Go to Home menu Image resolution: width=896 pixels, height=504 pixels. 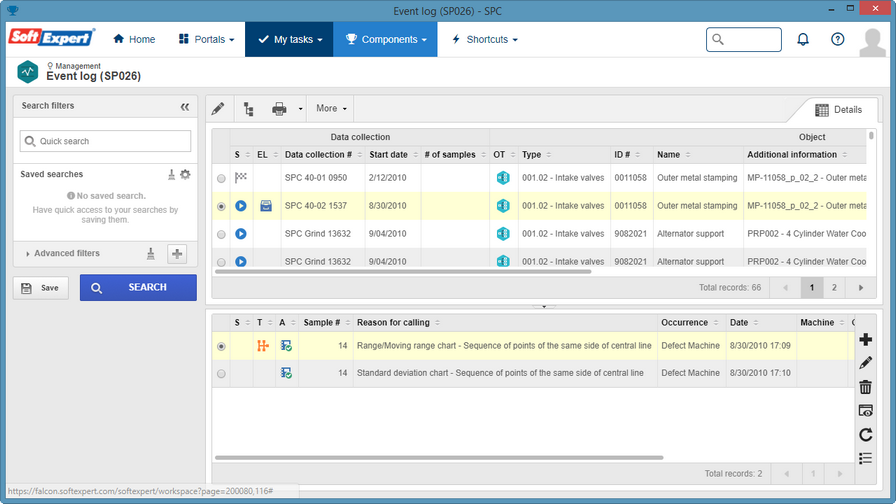tap(134, 39)
